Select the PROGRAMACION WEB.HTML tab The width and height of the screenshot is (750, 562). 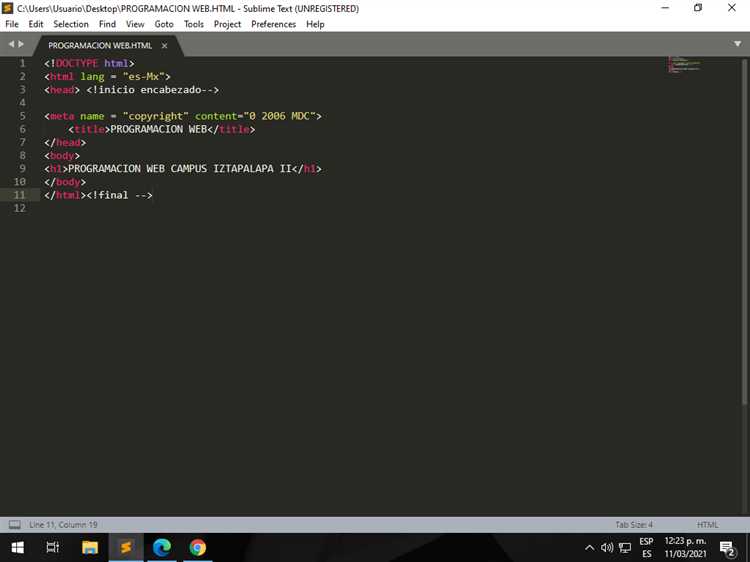click(x=100, y=45)
